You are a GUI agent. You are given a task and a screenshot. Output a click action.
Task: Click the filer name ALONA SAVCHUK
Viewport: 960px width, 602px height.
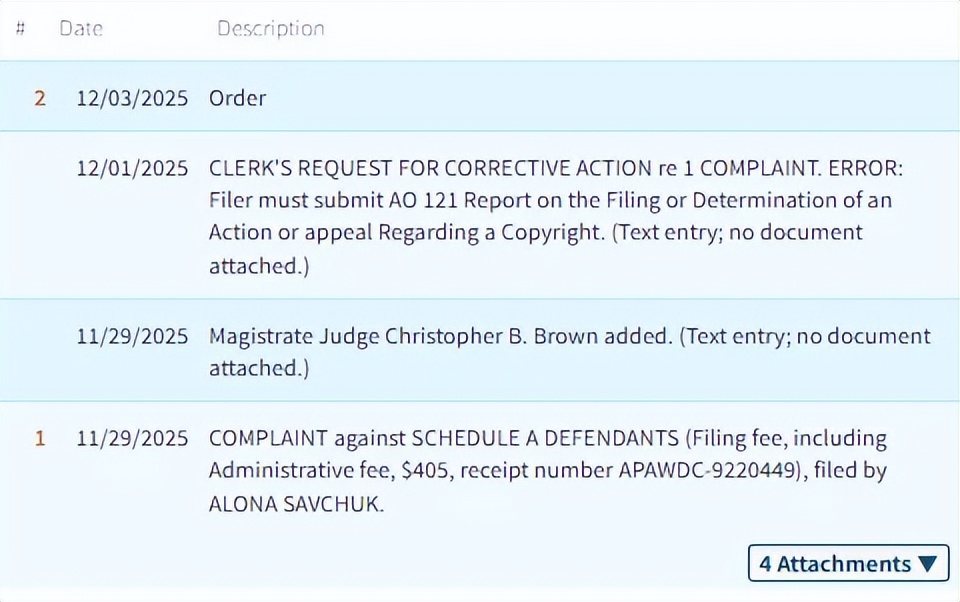tap(296, 504)
